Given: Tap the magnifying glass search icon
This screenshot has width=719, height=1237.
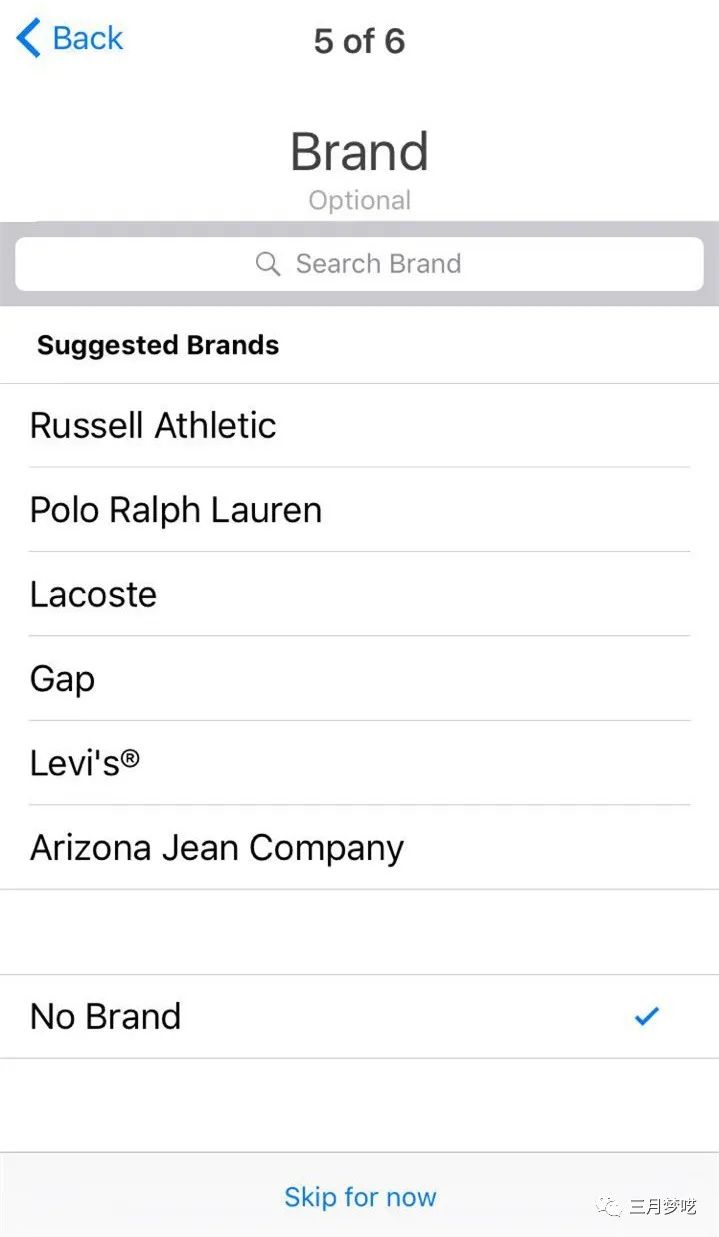Looking at the screenshot, I should [268, 264].
